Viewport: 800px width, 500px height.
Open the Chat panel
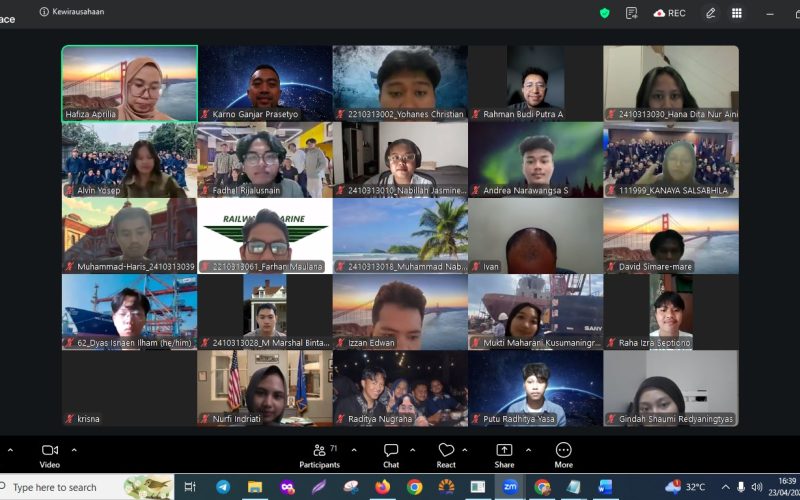[x=391, y=455]
